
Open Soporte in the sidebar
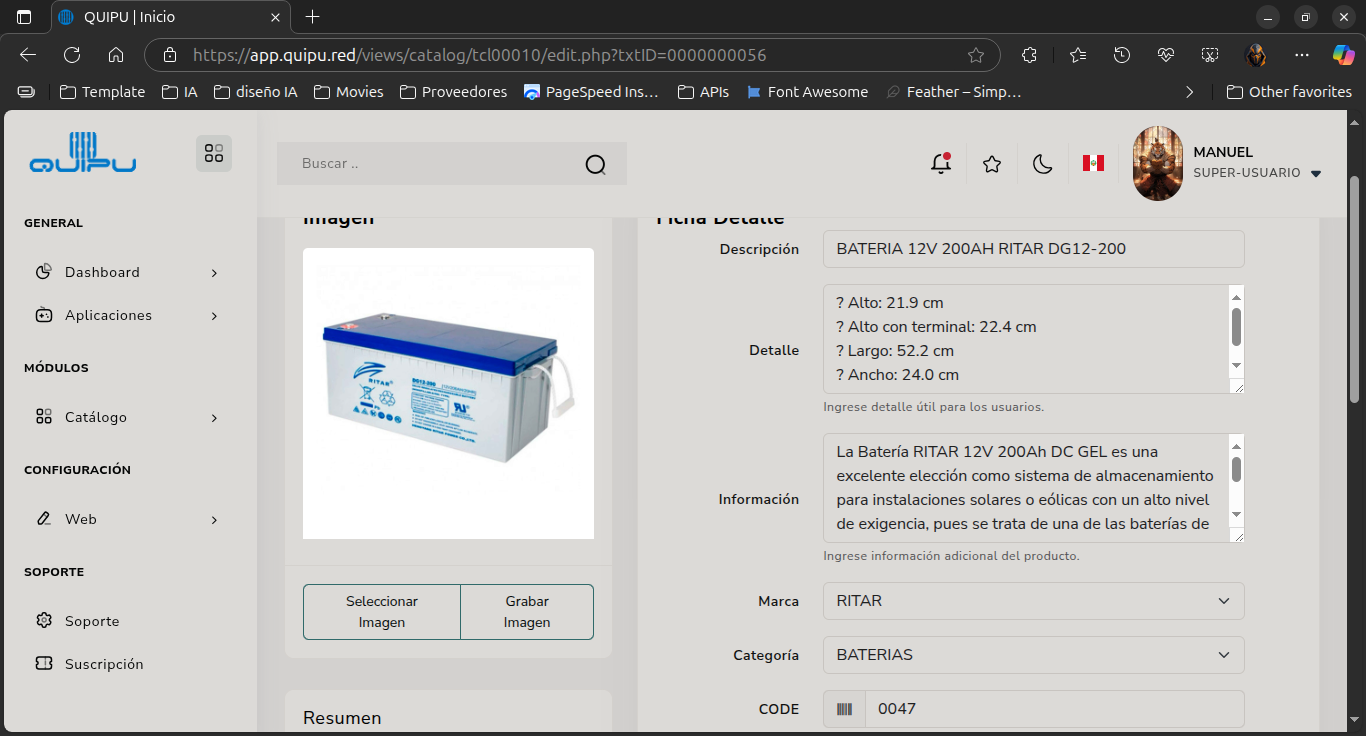coord(92,621)
